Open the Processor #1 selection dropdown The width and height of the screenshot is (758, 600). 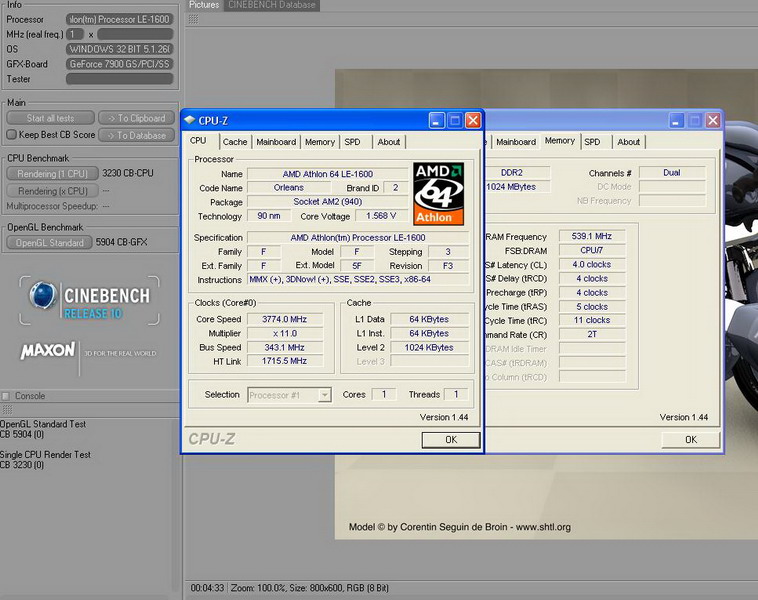coord(325,395)
